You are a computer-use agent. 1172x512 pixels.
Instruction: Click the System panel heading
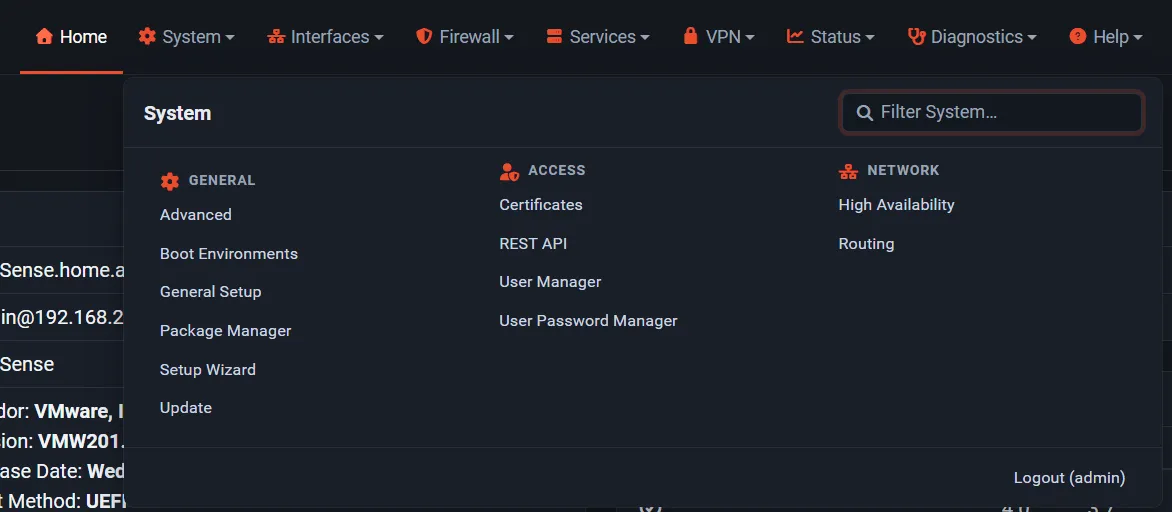click(x=177, y=114)
